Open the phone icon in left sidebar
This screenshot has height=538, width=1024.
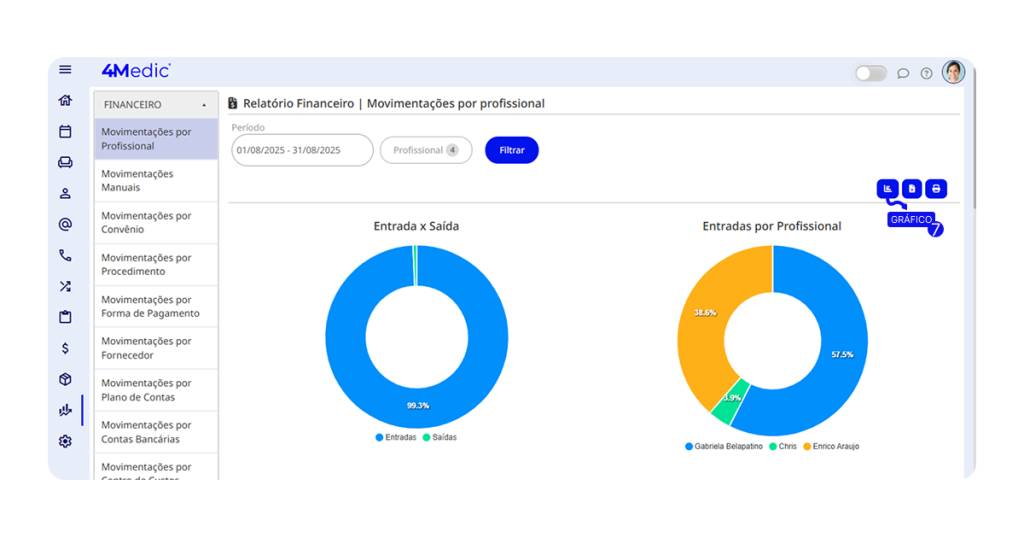tap(65, 255)
